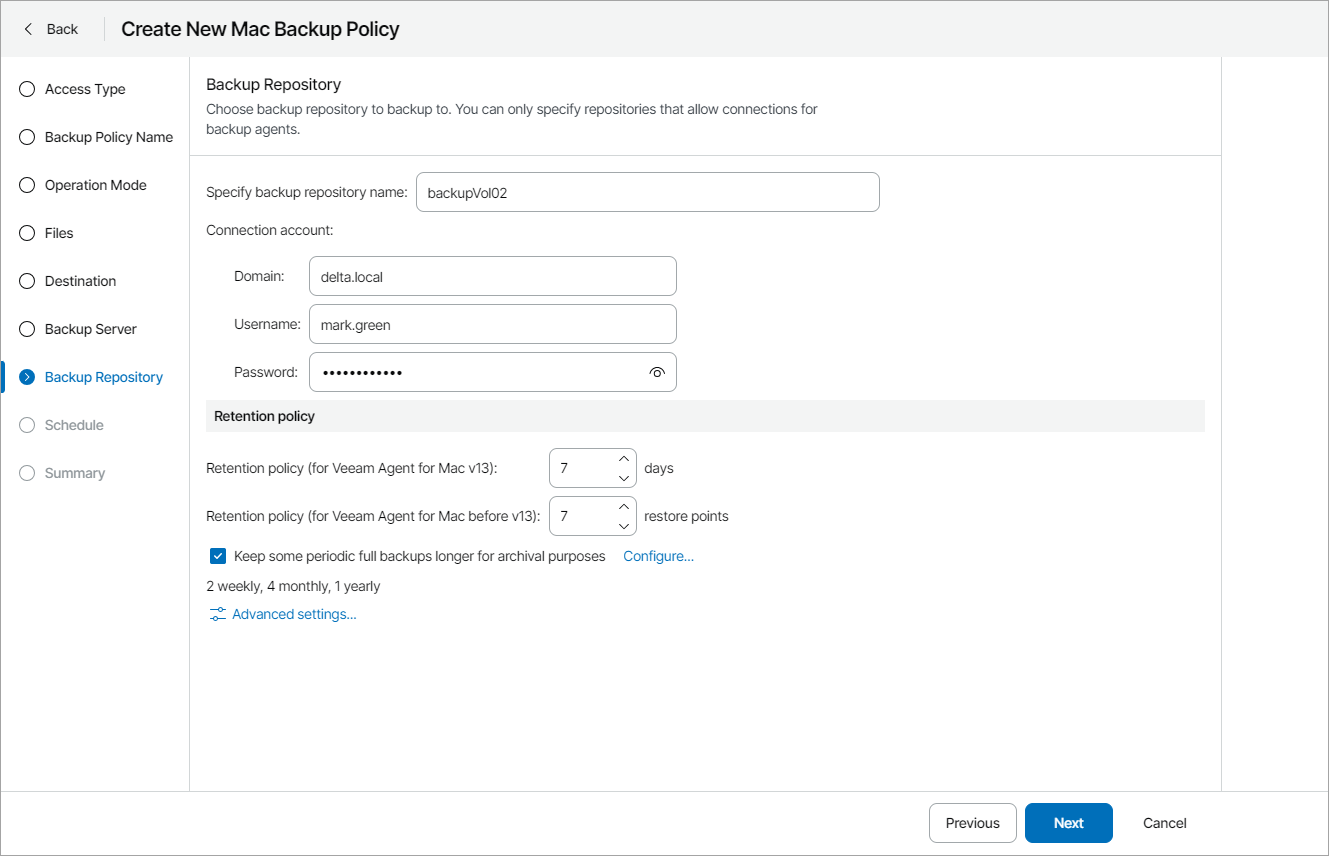Cancel the backup policy wizard
The height and width of the screenshot is (856, 1329).
point(1163,822)
